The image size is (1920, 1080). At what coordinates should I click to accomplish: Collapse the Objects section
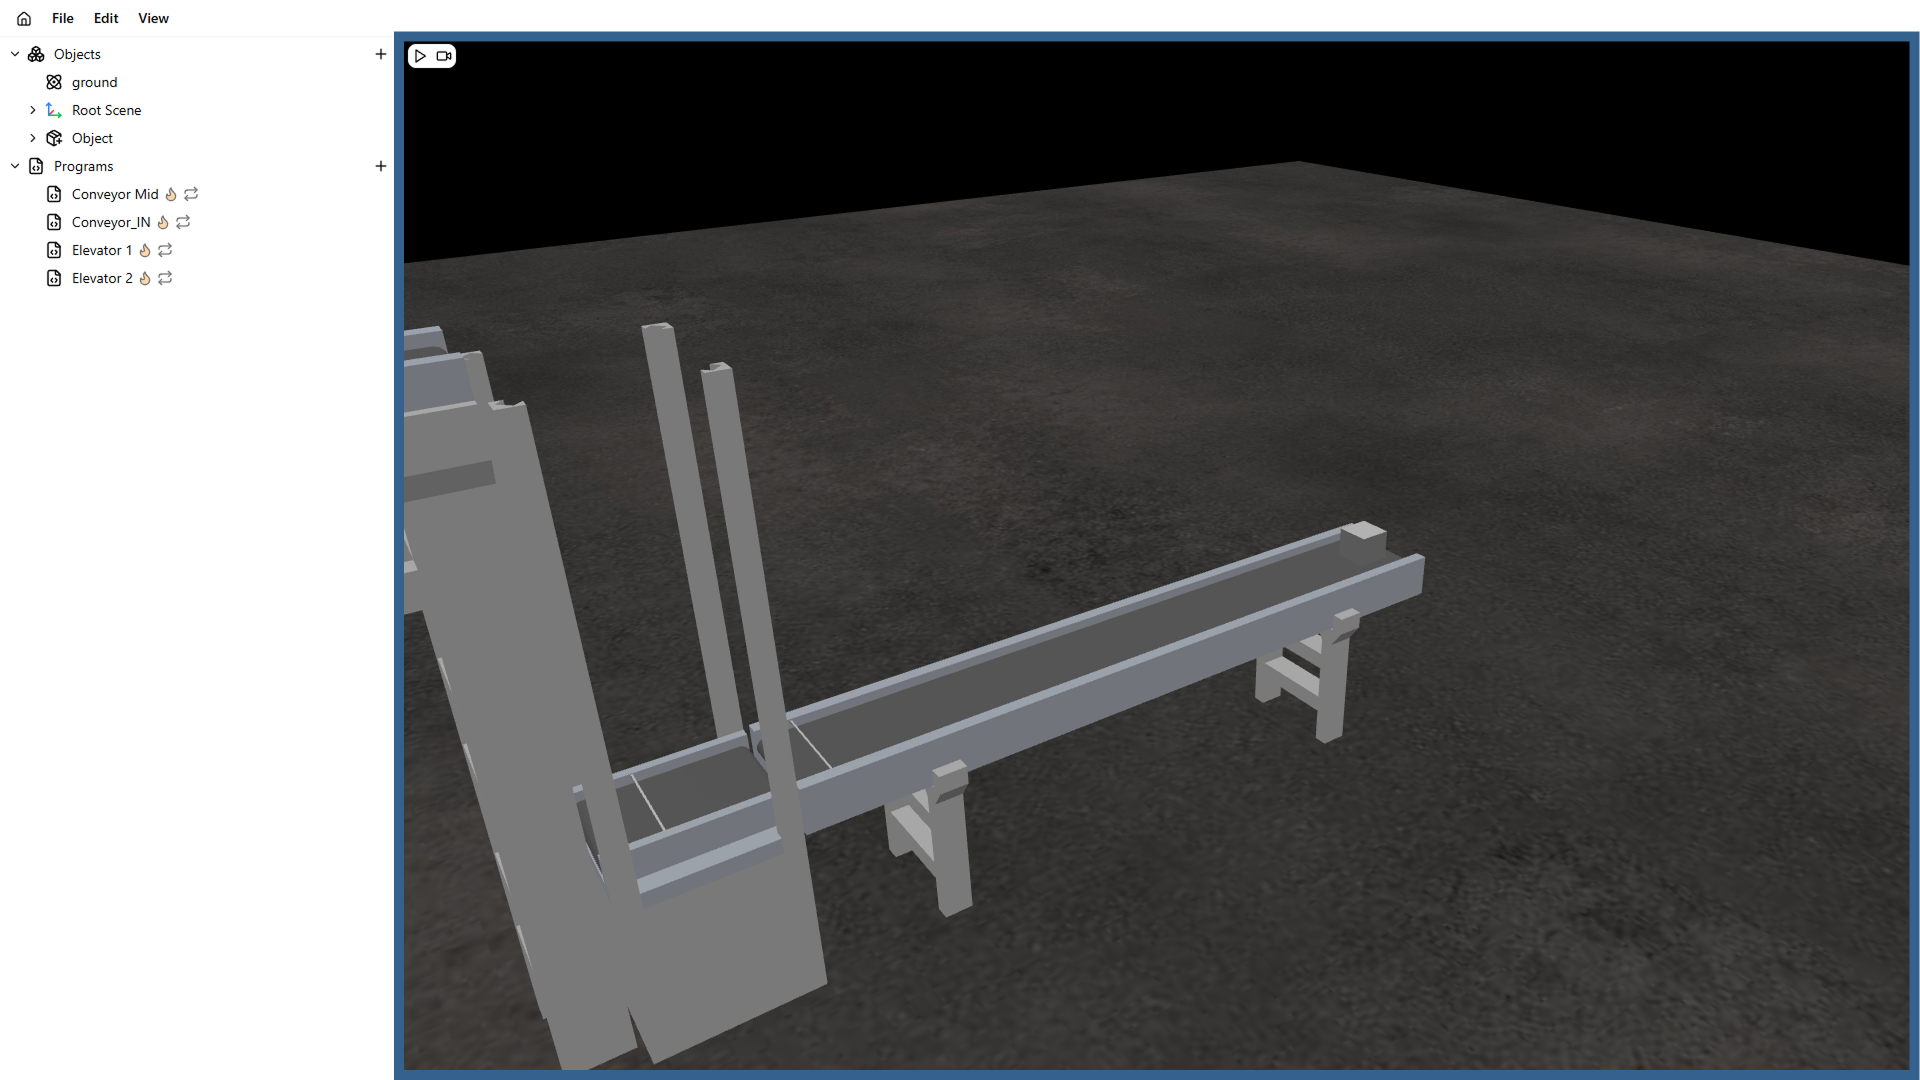15,54
